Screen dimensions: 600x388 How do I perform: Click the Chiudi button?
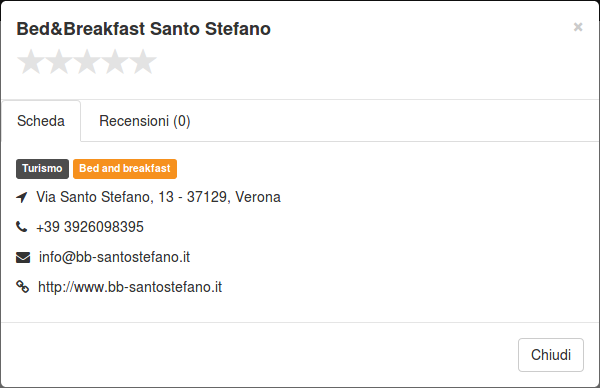coord(551,355)
